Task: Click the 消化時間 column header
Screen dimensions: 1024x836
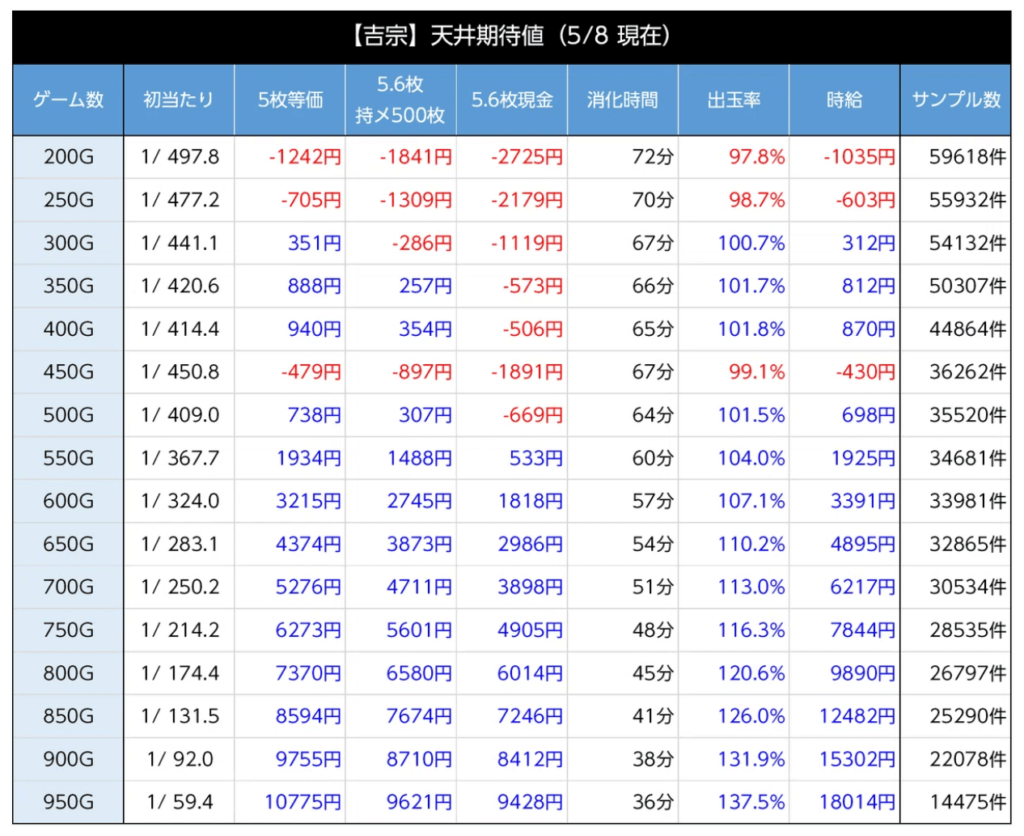Action: [622, 100]
